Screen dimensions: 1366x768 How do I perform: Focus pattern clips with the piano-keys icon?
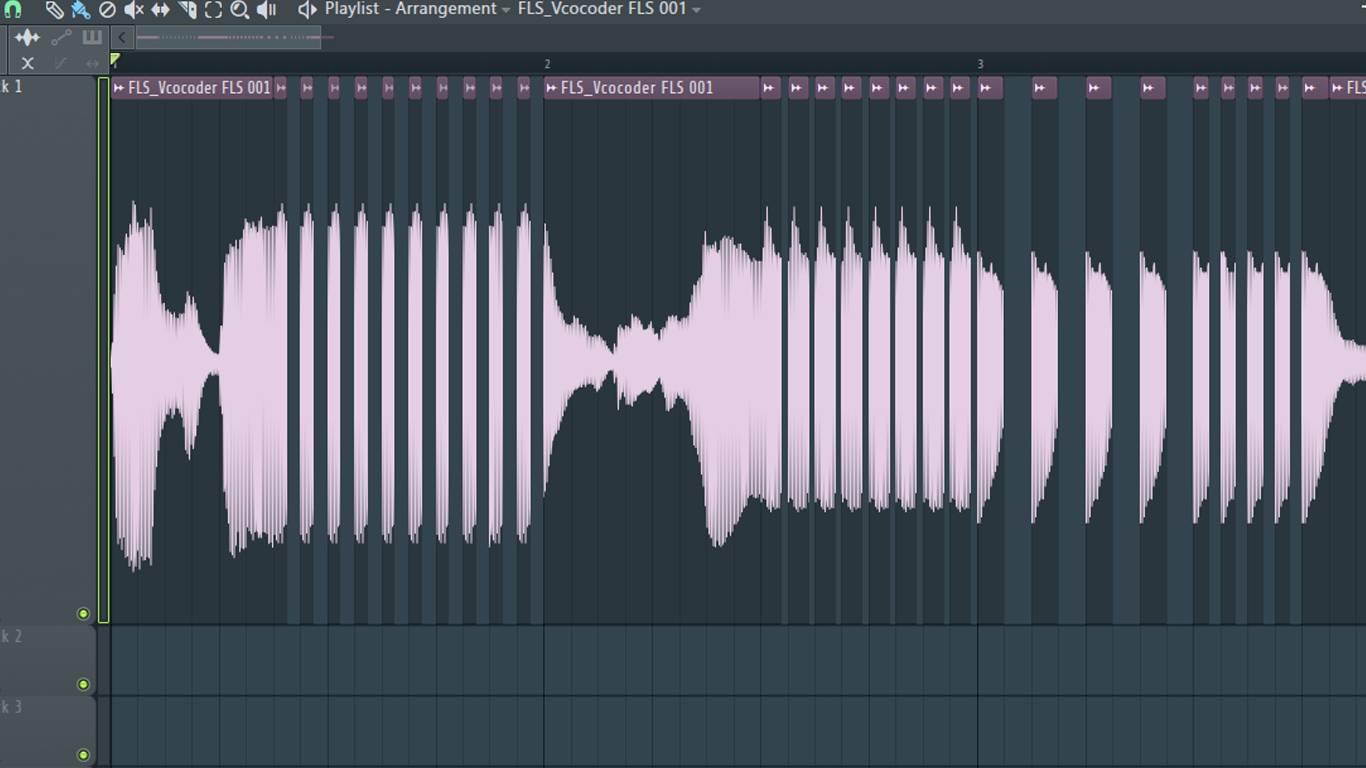coord(92,38)
